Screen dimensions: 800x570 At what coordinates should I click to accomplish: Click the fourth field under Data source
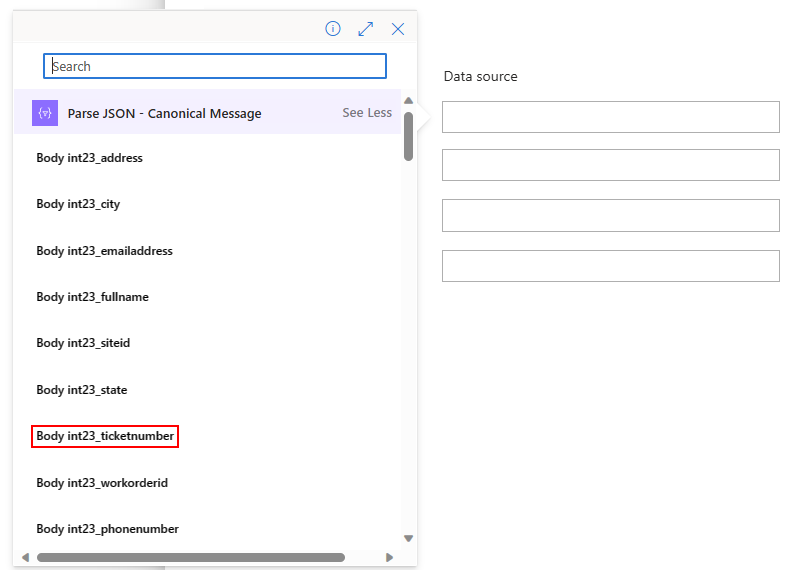click(611, 266)
